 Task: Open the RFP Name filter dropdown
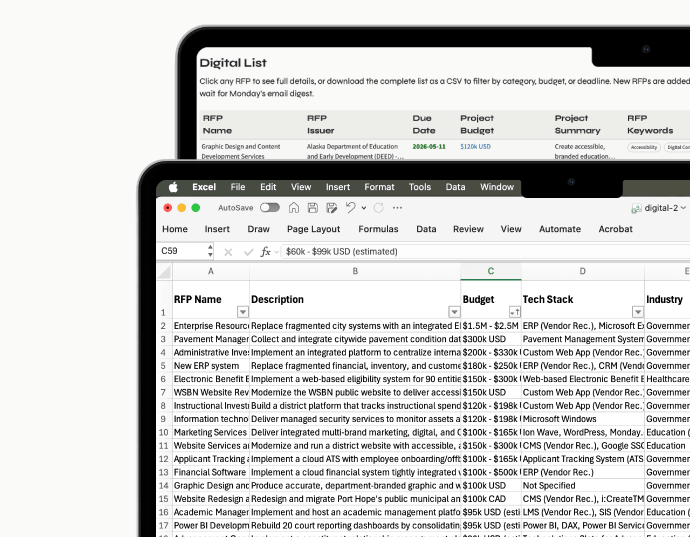(x=242, y=312)
